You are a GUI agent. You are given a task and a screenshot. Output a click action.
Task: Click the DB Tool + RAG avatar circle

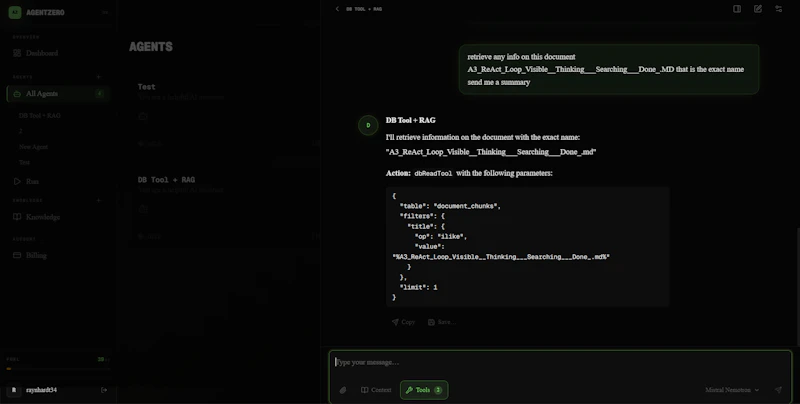click(368, 125)
